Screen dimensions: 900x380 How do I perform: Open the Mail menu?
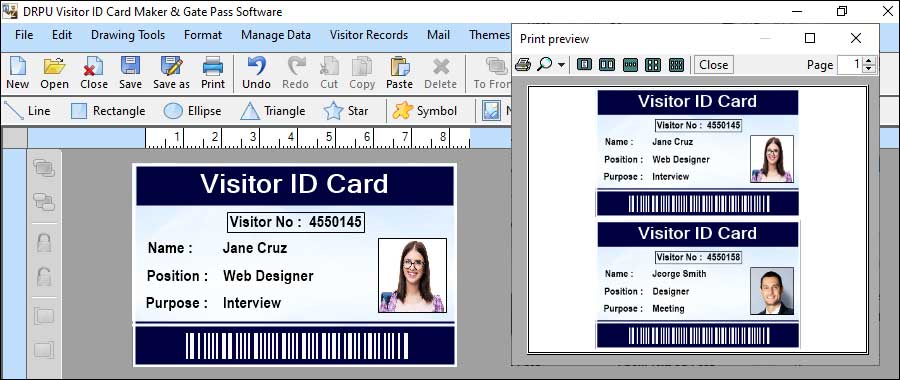[439, 35]
